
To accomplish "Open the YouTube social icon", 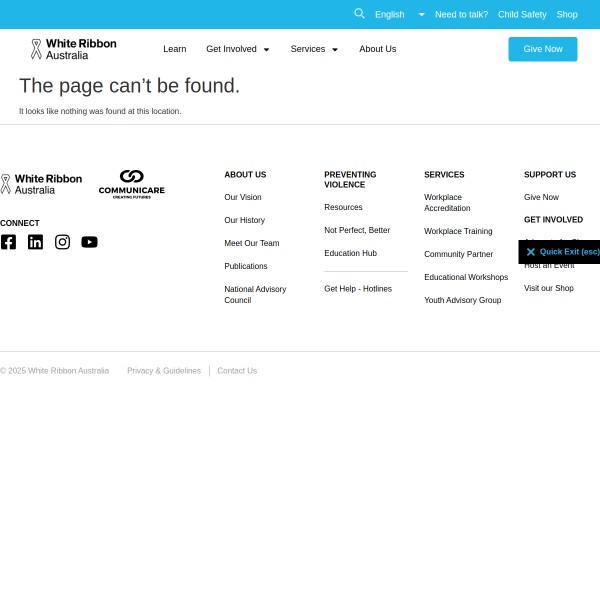I will (x=89, y=242).
